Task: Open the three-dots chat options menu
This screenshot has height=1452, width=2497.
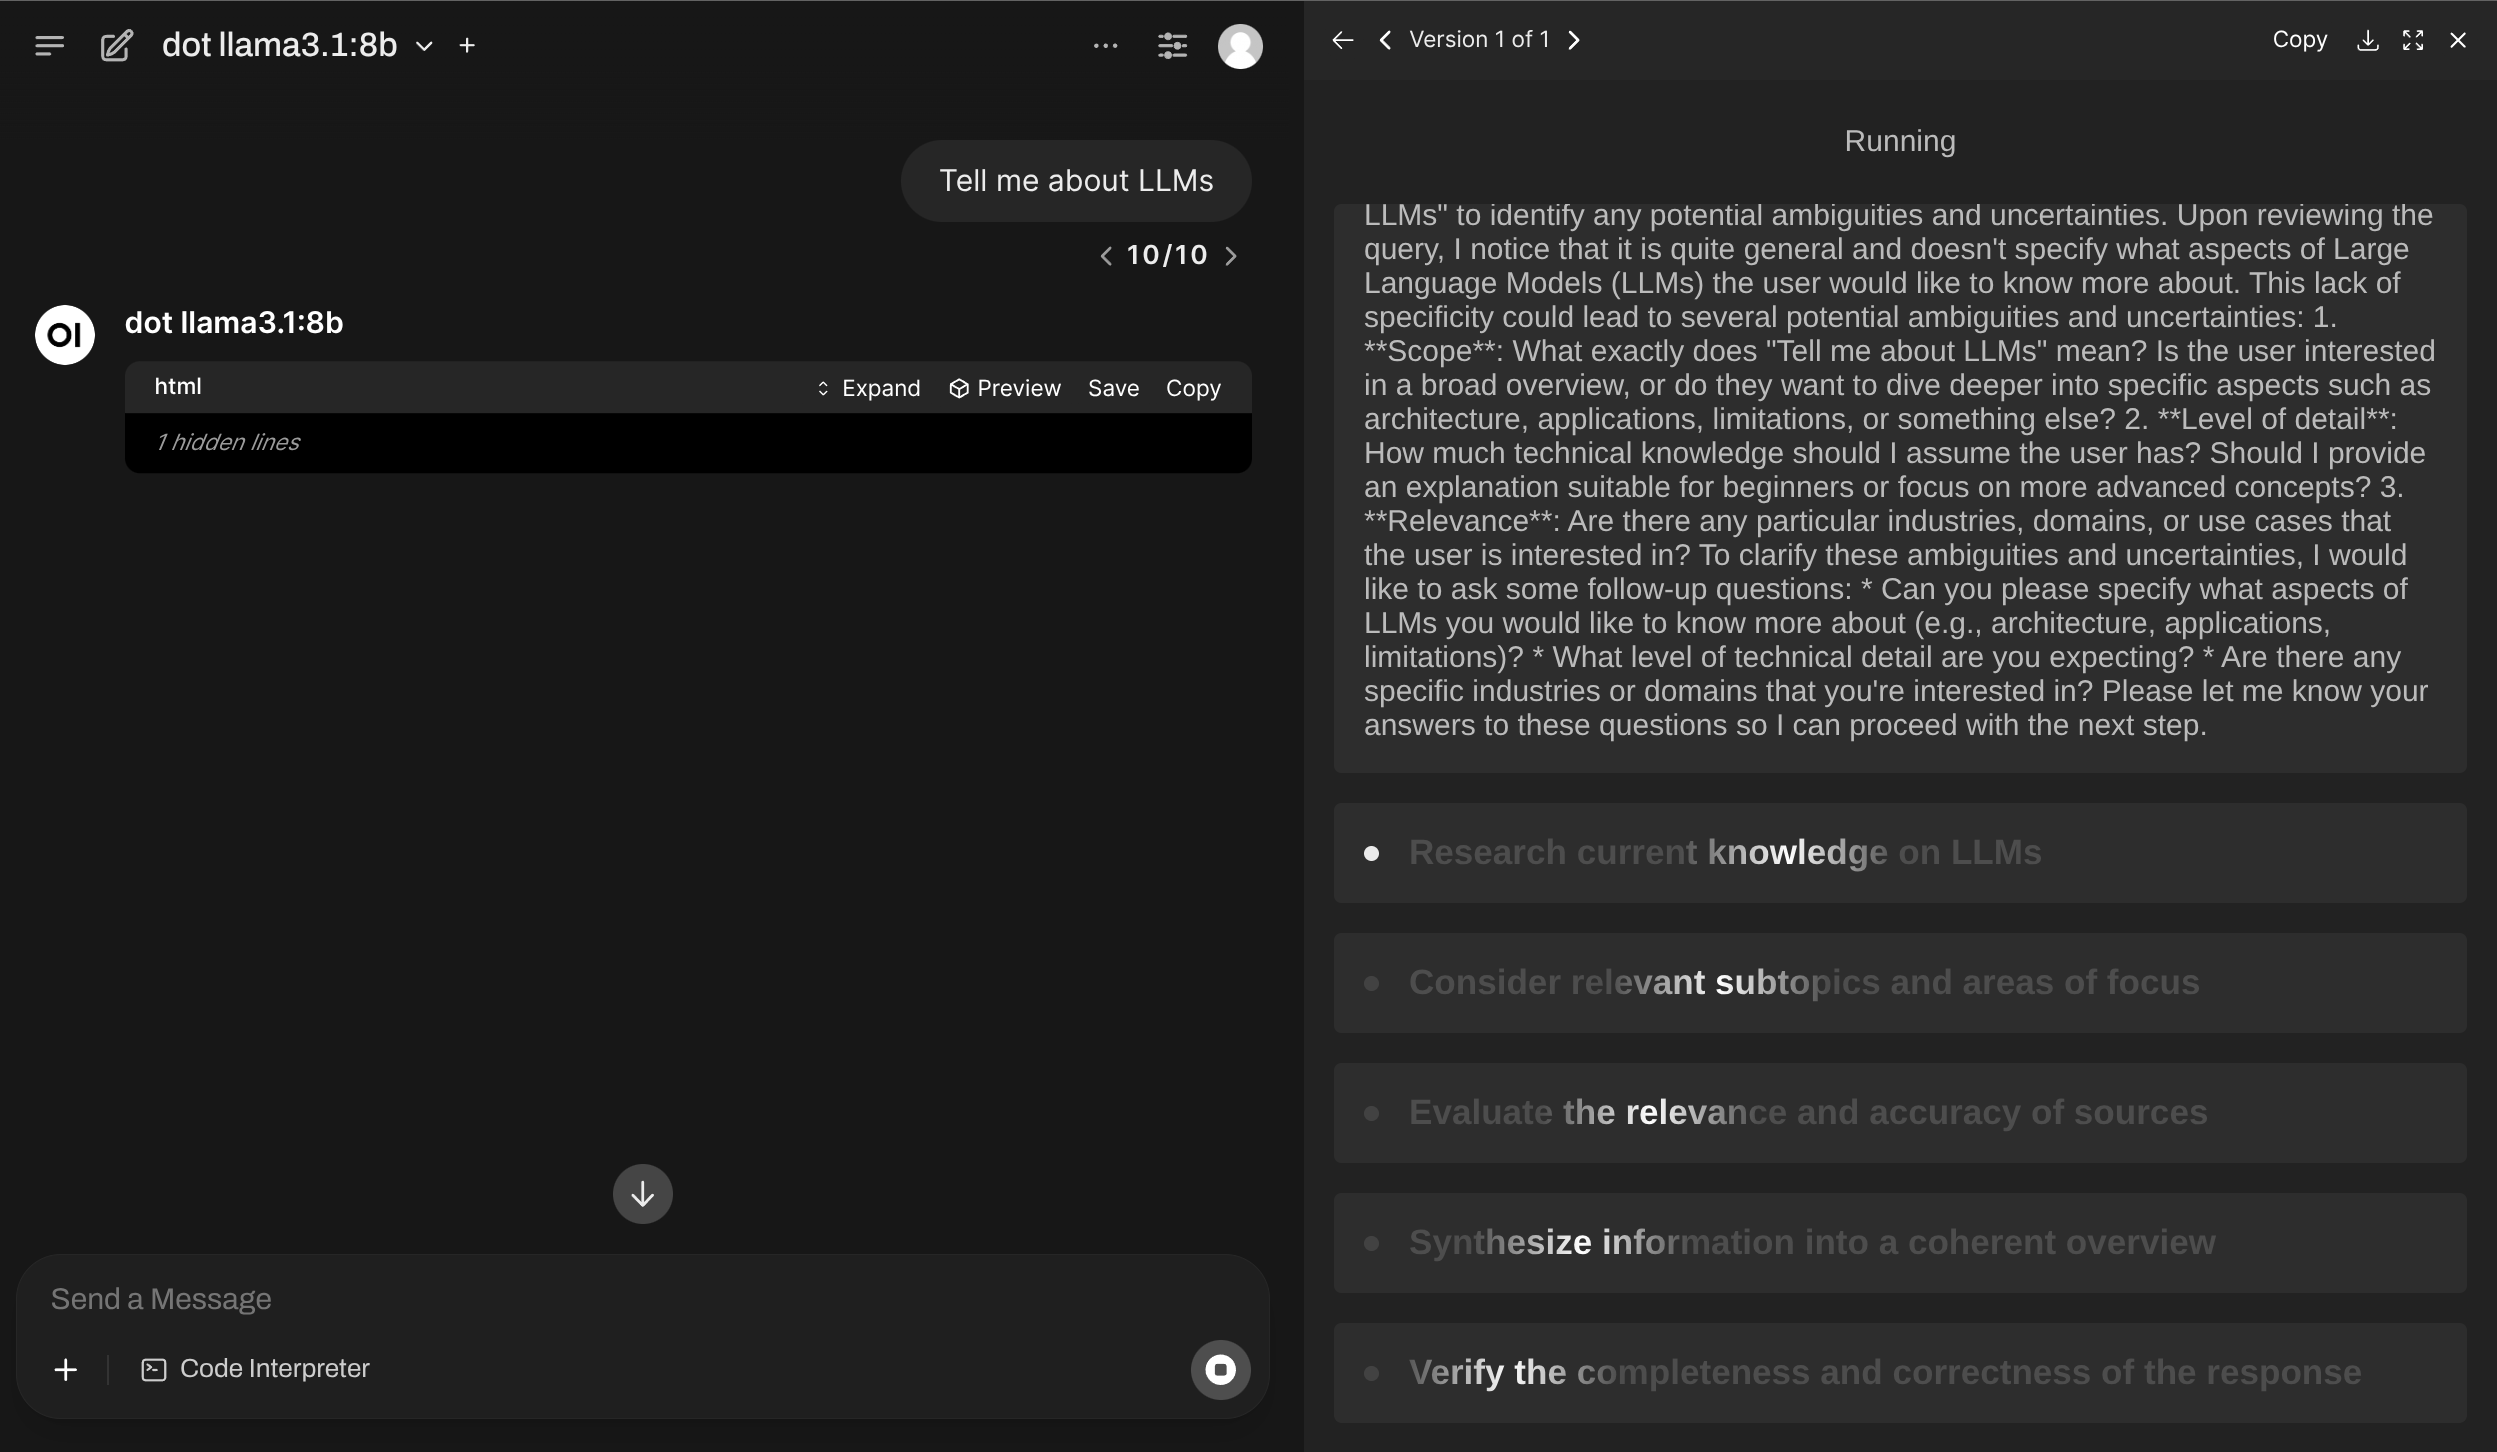Action: 1105,46
